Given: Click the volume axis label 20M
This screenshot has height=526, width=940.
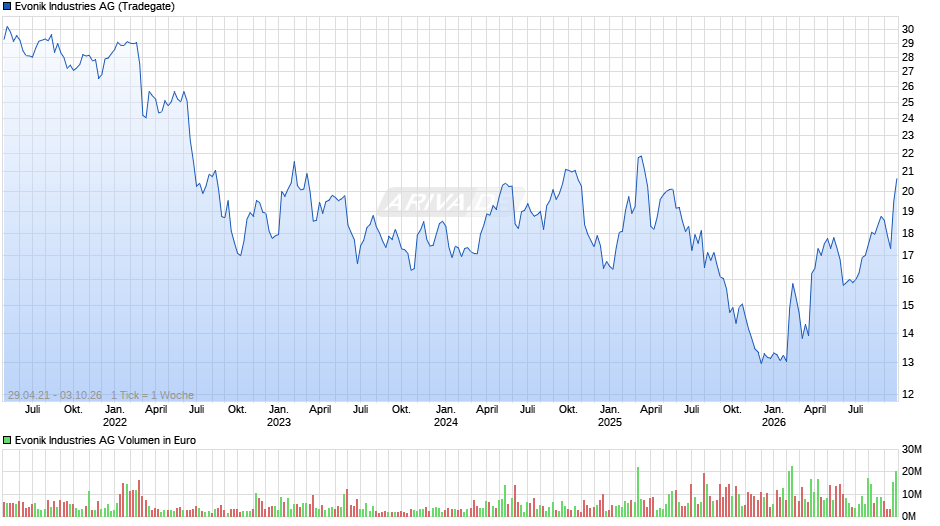Looking at the screenshot, I should 912,471.
